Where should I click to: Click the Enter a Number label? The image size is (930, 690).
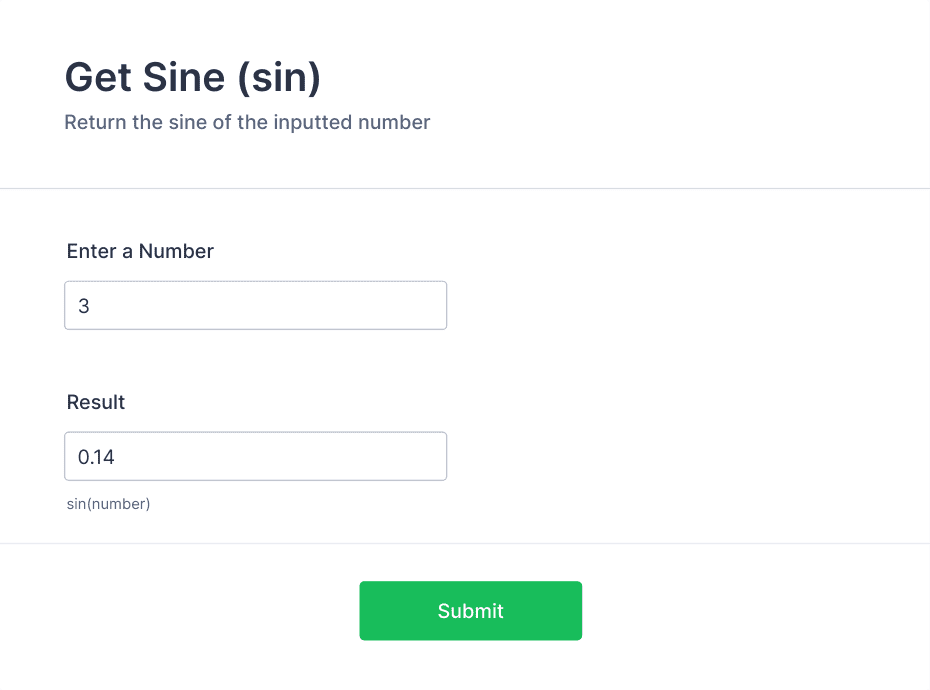139,251
